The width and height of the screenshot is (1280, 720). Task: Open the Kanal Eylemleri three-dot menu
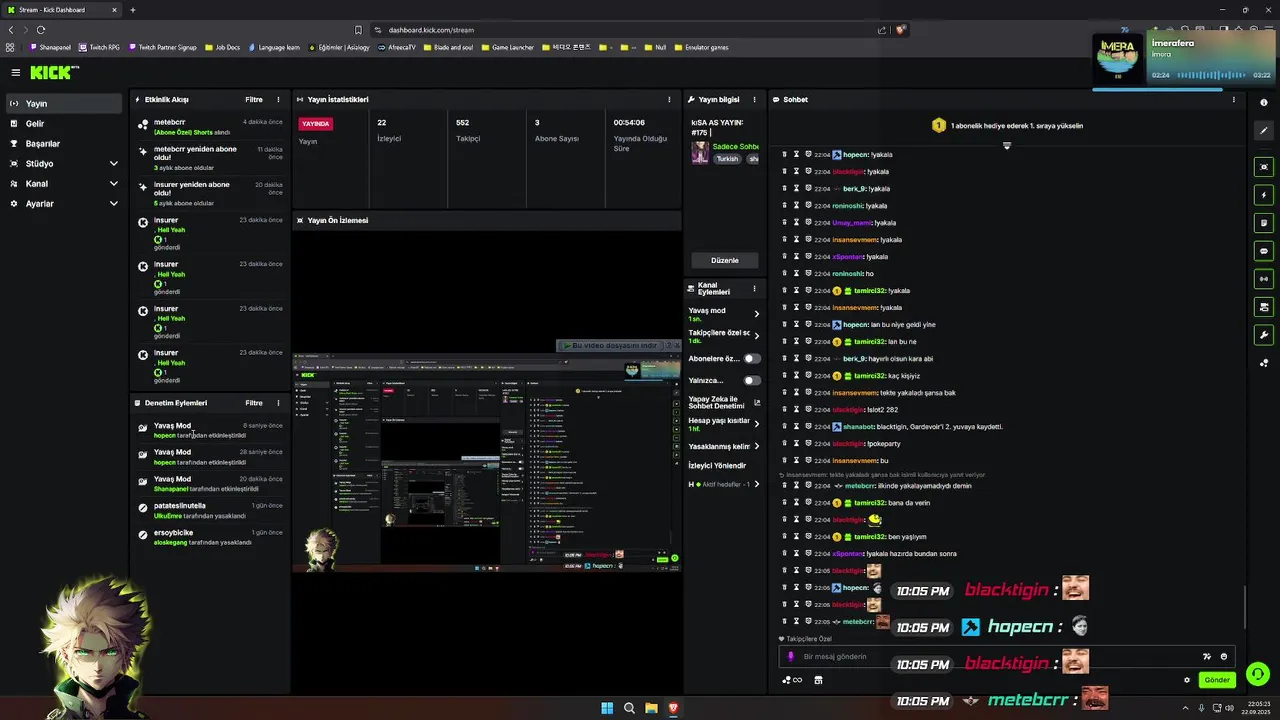[x=754, y=288]
